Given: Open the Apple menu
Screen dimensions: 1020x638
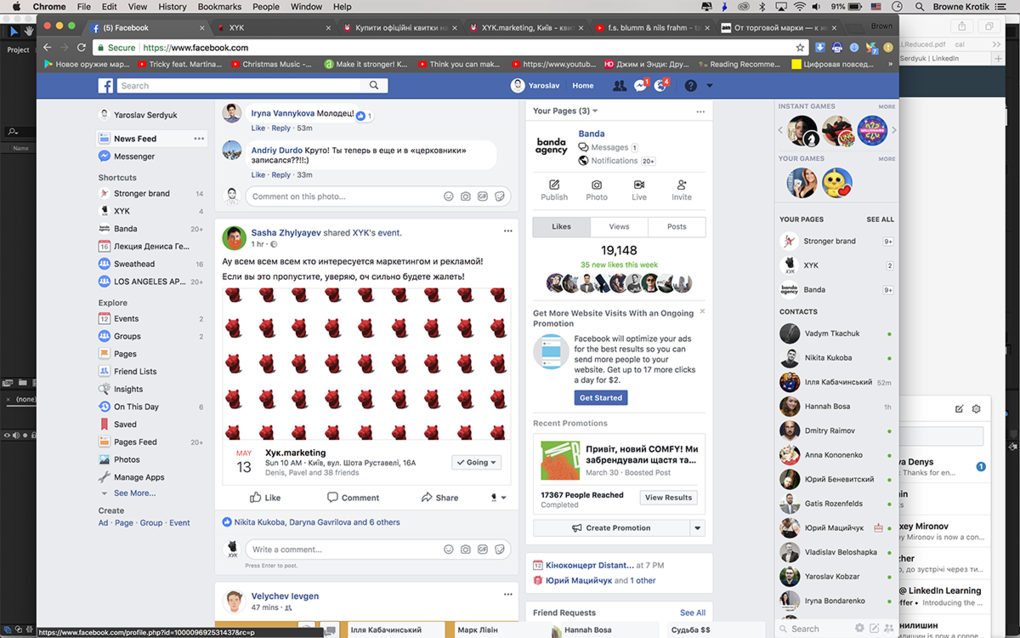Looking at the screenshot, I should (16, 7).
